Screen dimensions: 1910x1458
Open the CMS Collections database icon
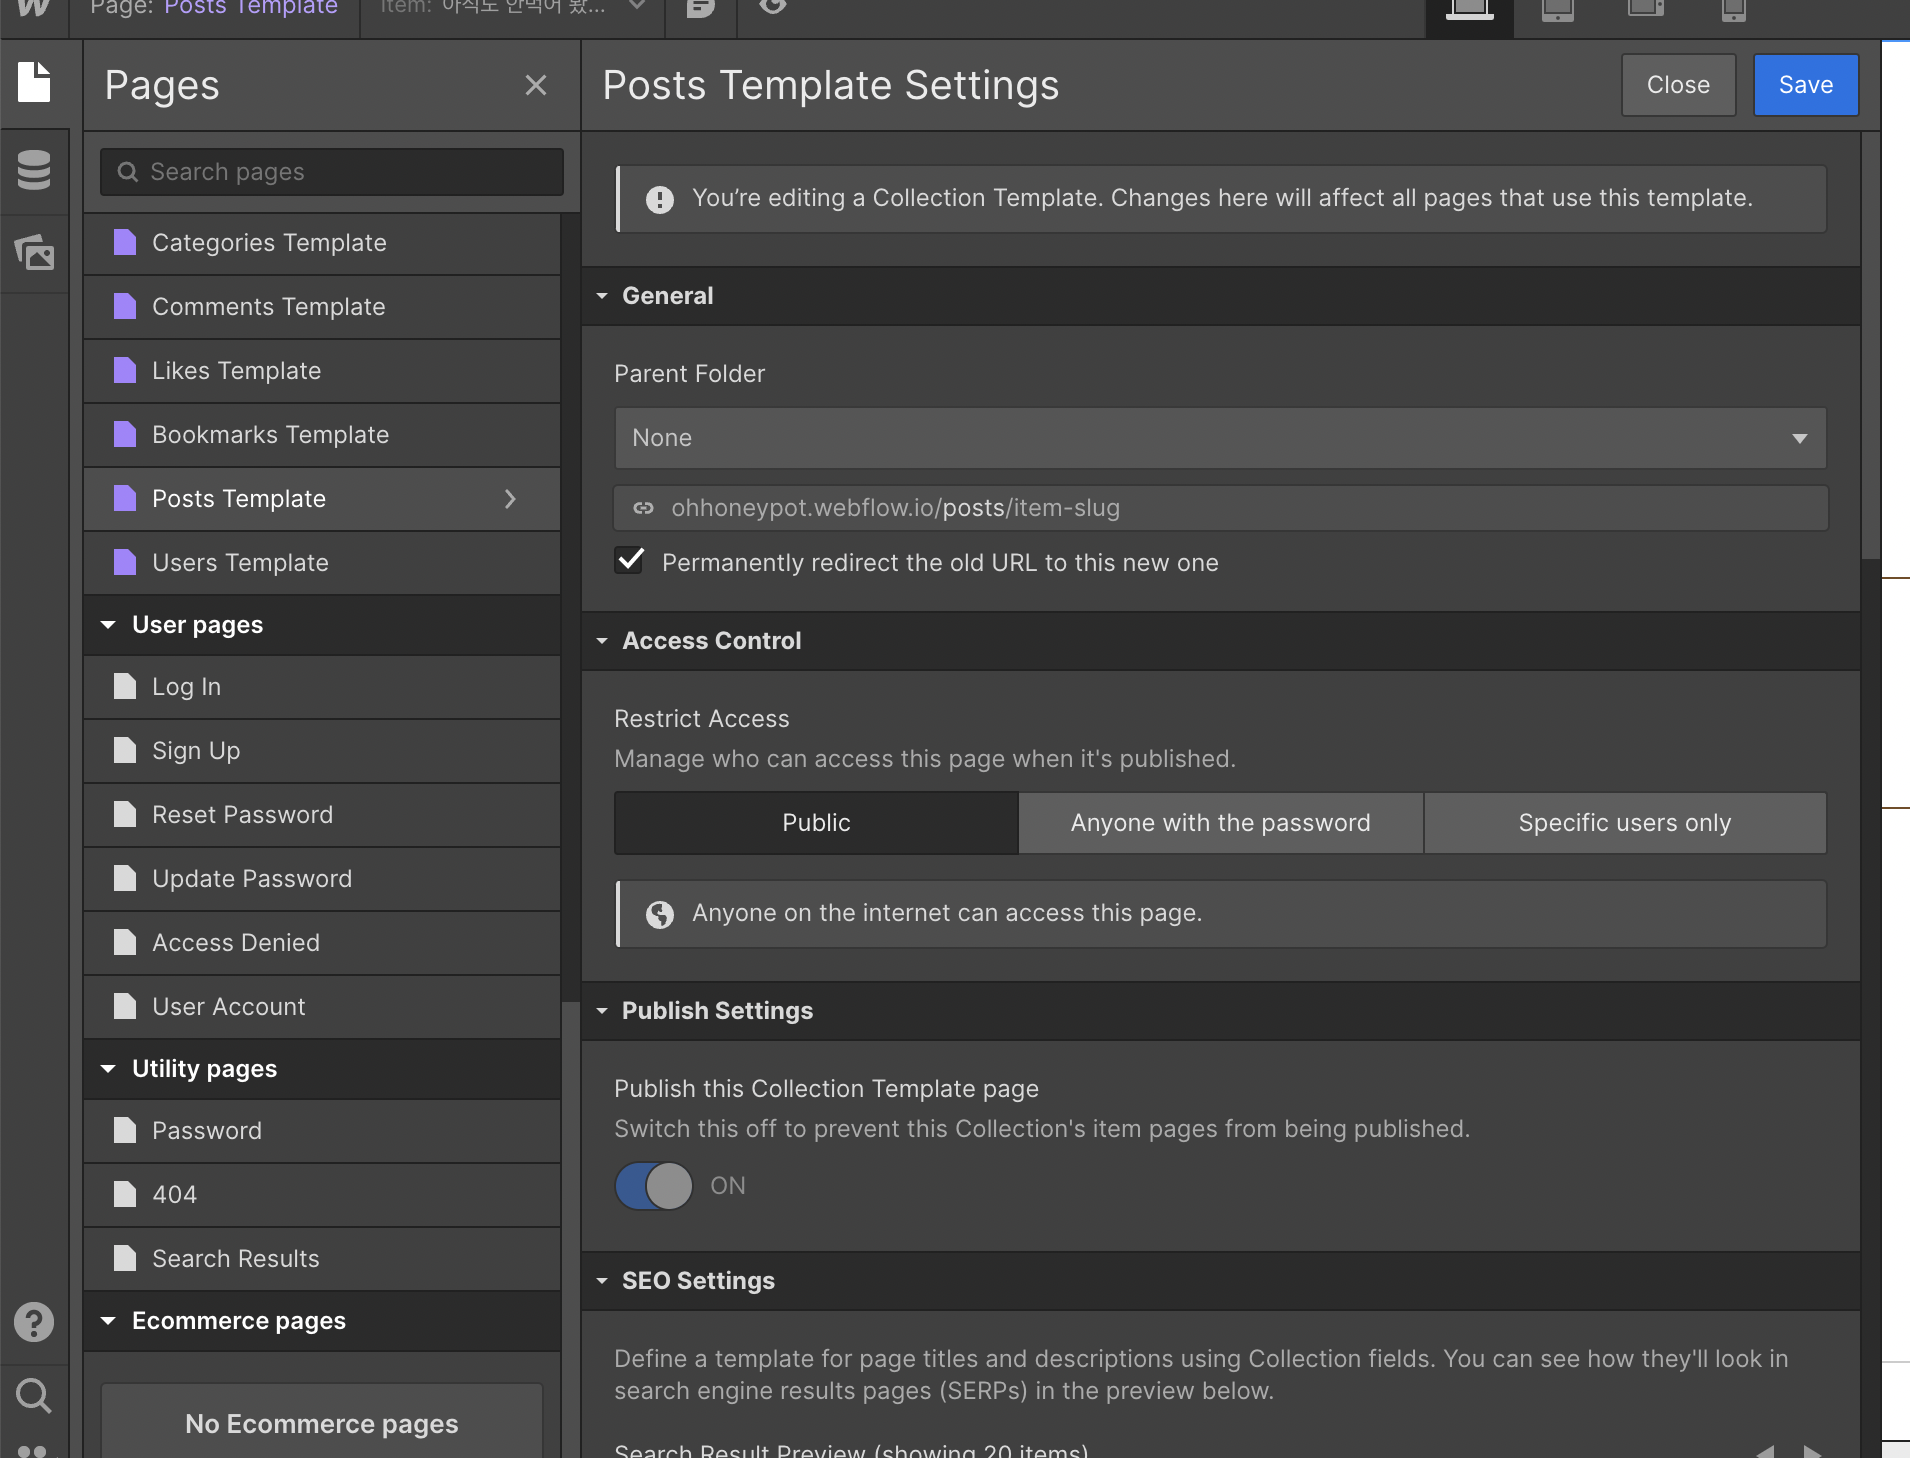34,170
